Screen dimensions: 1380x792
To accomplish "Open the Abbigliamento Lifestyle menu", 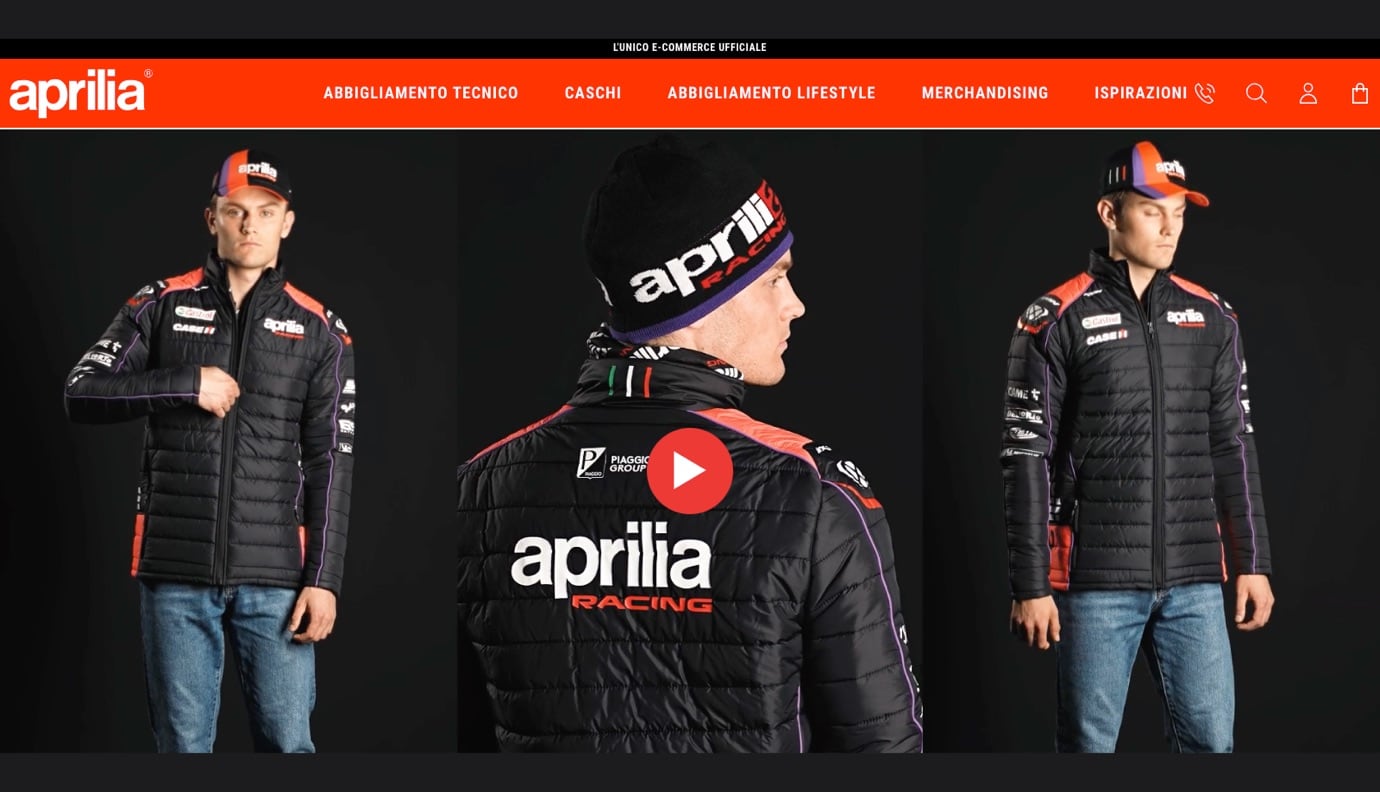I will [x=771, y=93].
